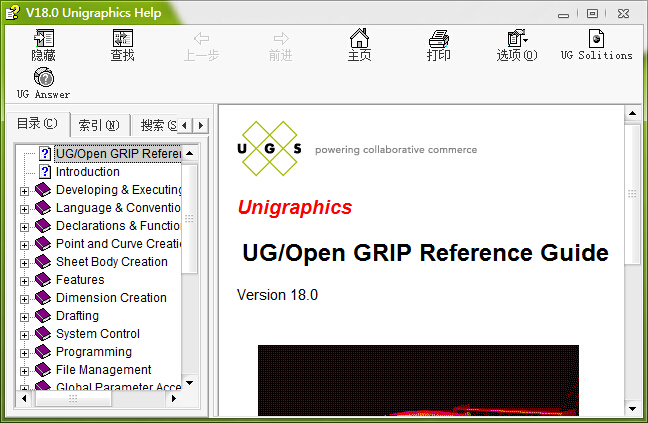Click the book icon beside Programming
The width and height of the screenshot is (648, 423).
43,352
